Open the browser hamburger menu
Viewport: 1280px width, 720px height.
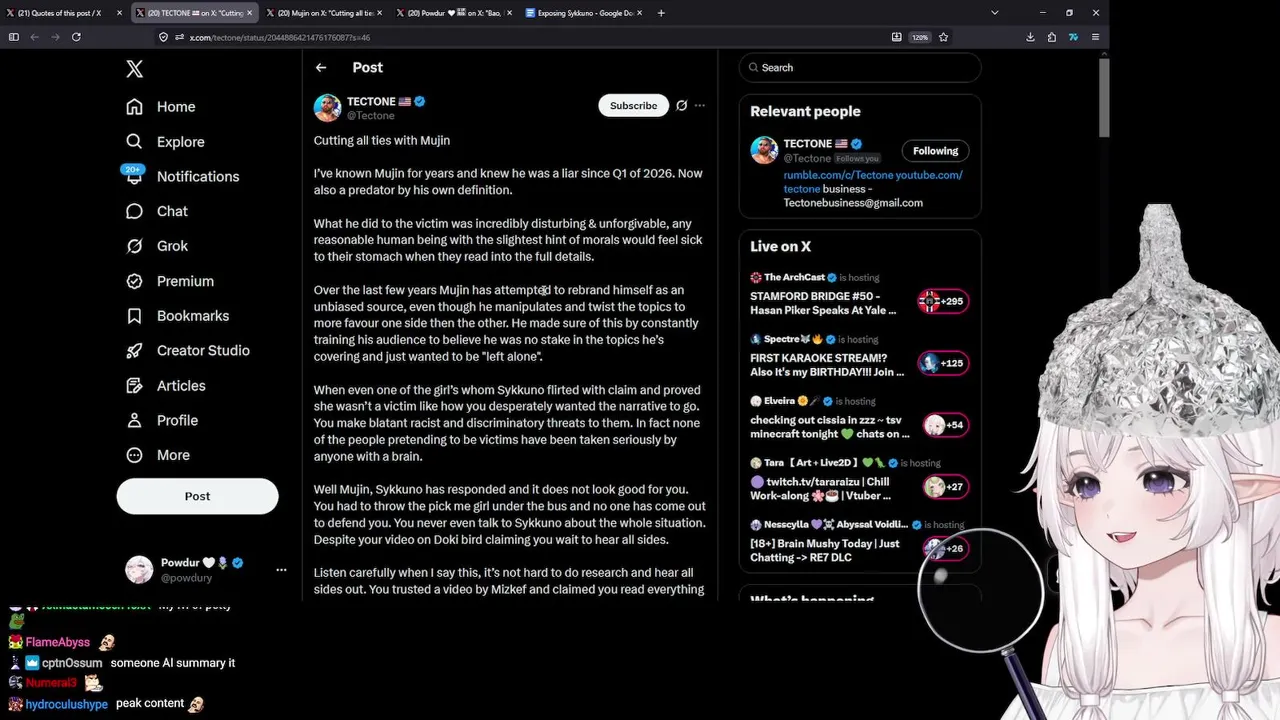[x=1095, y=37]
